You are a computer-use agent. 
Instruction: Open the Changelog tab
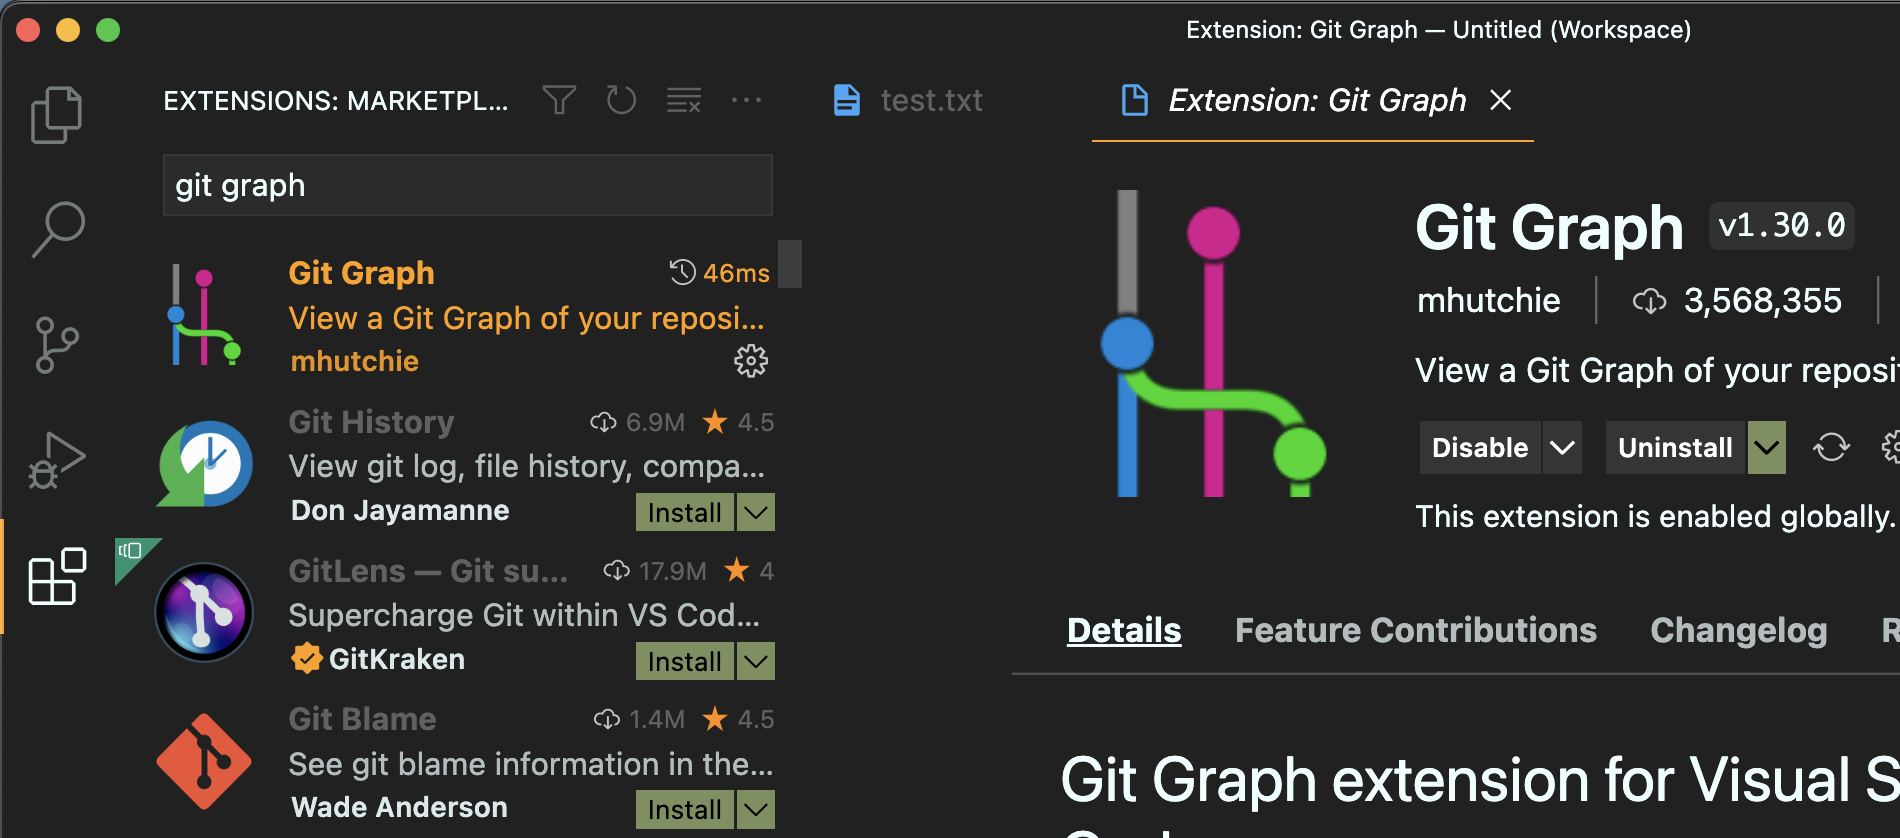1739,630
